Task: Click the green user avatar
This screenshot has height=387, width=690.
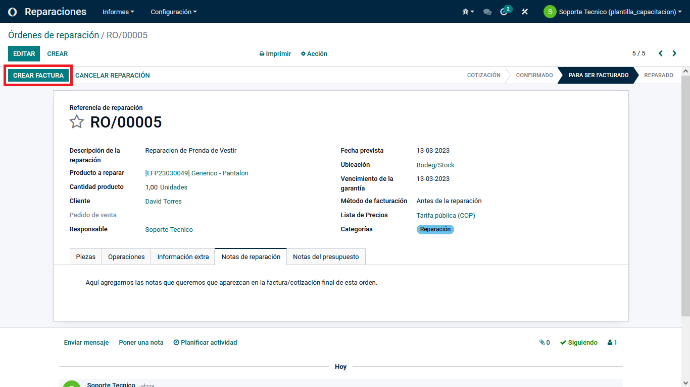Action: [x=549, y=12]
